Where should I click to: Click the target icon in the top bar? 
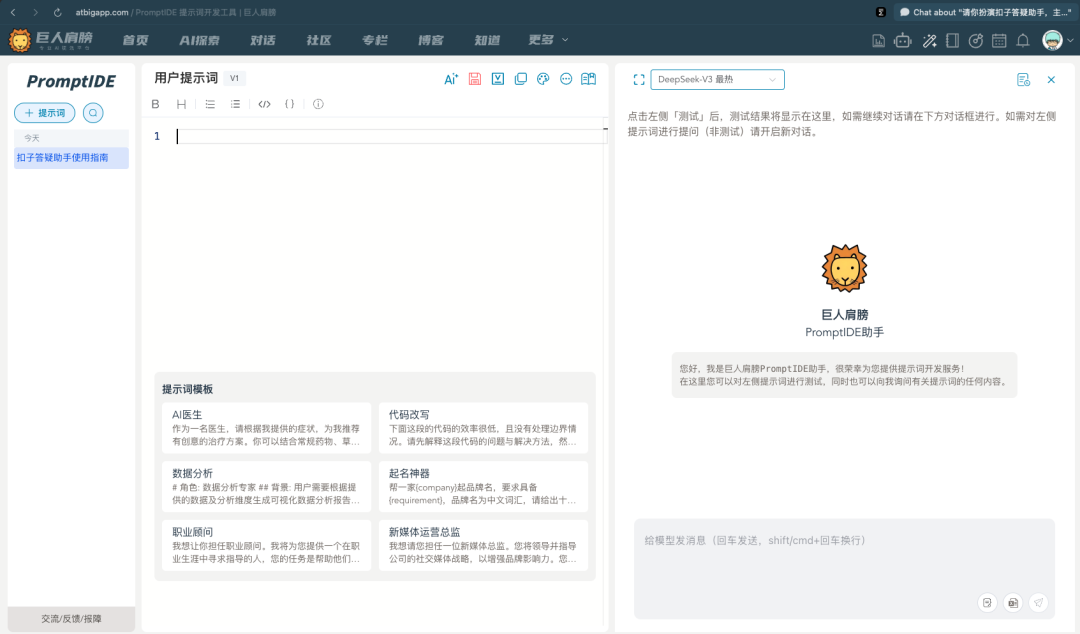pos(976,41)
